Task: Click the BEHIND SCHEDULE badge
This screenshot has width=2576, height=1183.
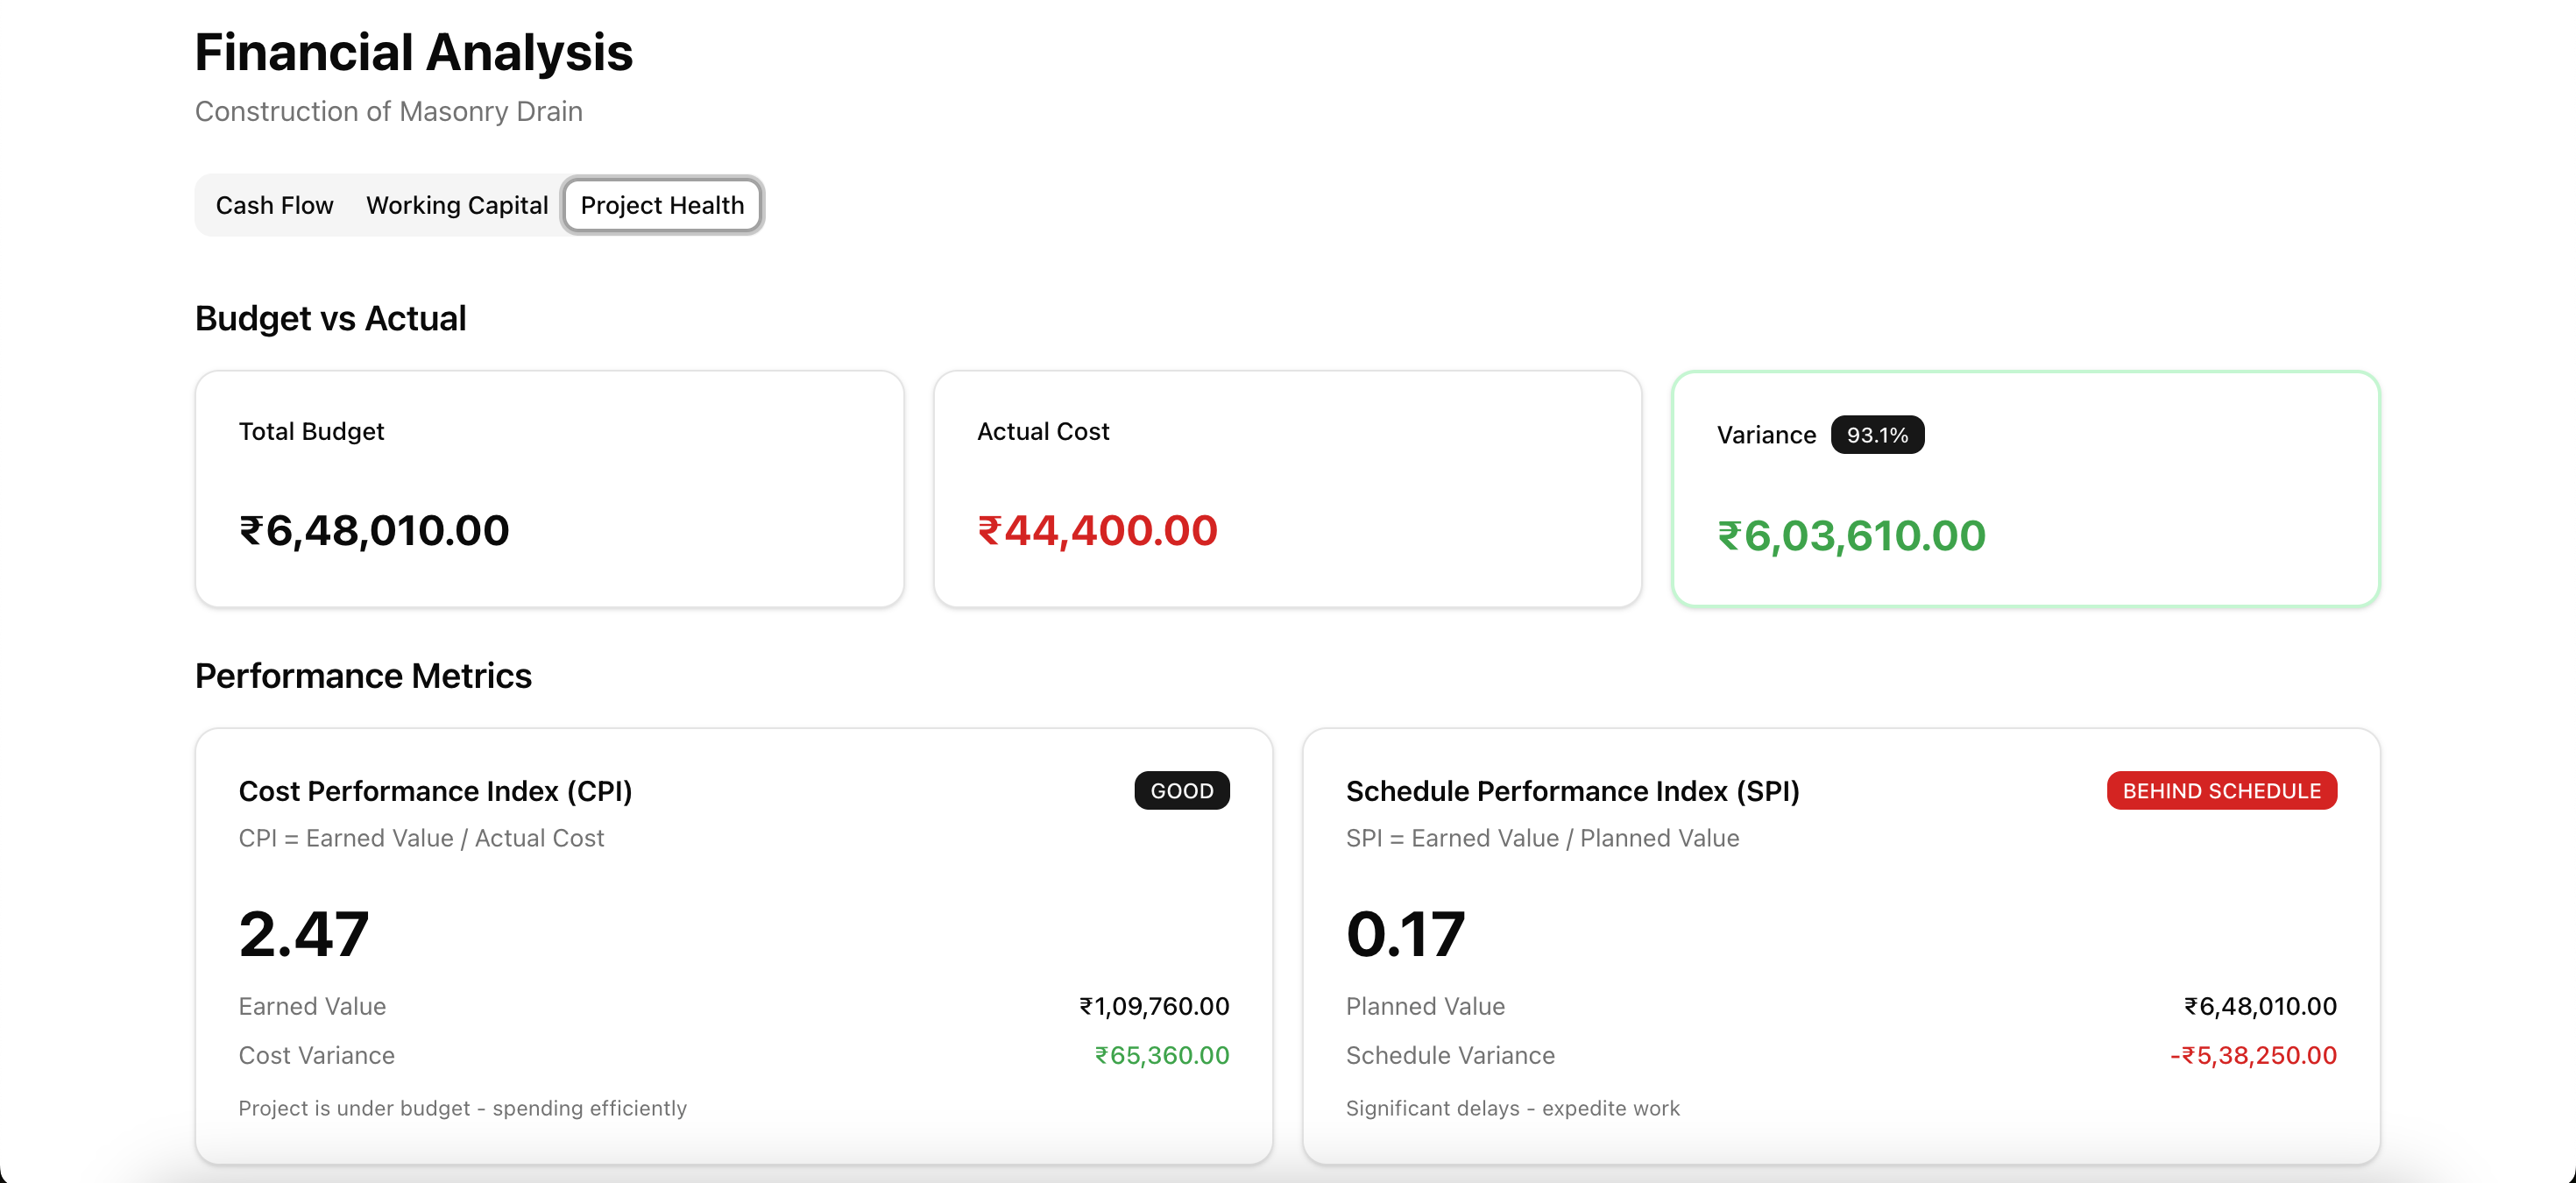Action: pos(2221,791)
